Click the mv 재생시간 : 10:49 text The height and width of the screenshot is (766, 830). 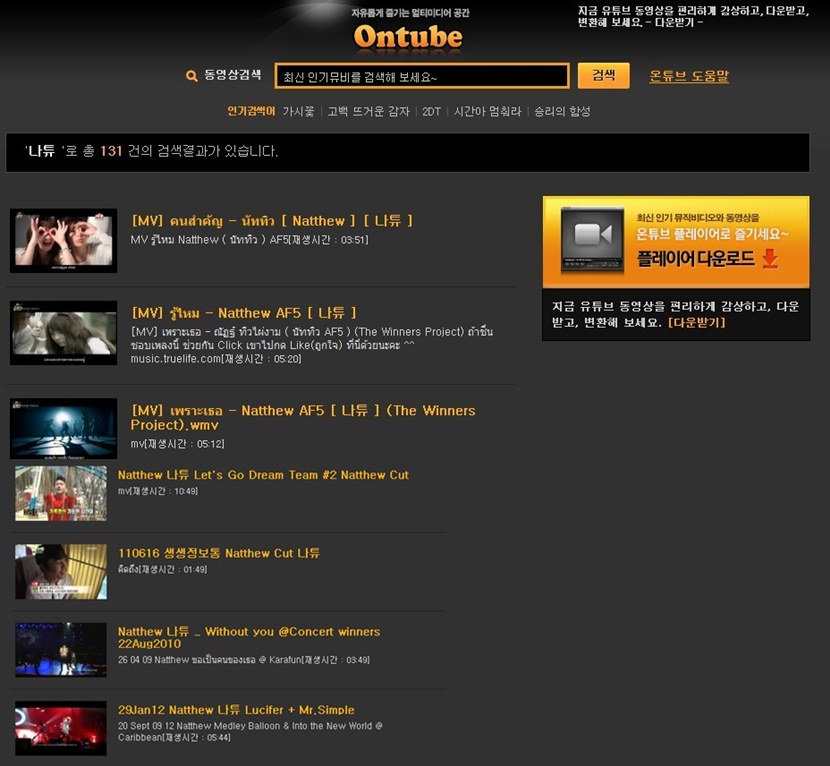[x=158, y=491]
